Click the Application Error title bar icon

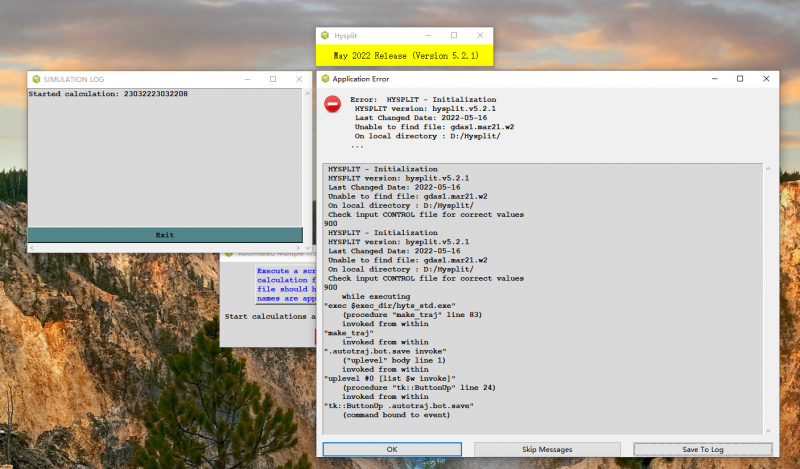325,79
